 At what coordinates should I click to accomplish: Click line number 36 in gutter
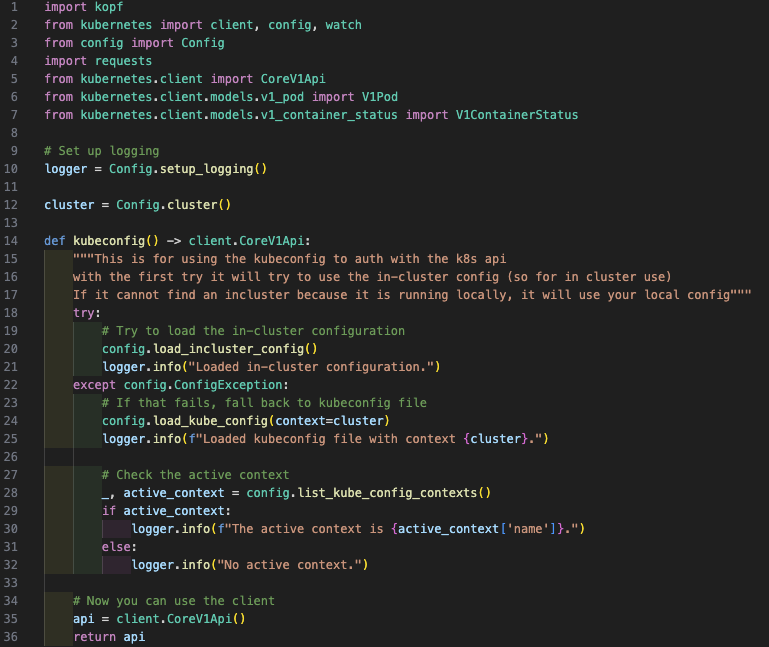click(11, 637)
